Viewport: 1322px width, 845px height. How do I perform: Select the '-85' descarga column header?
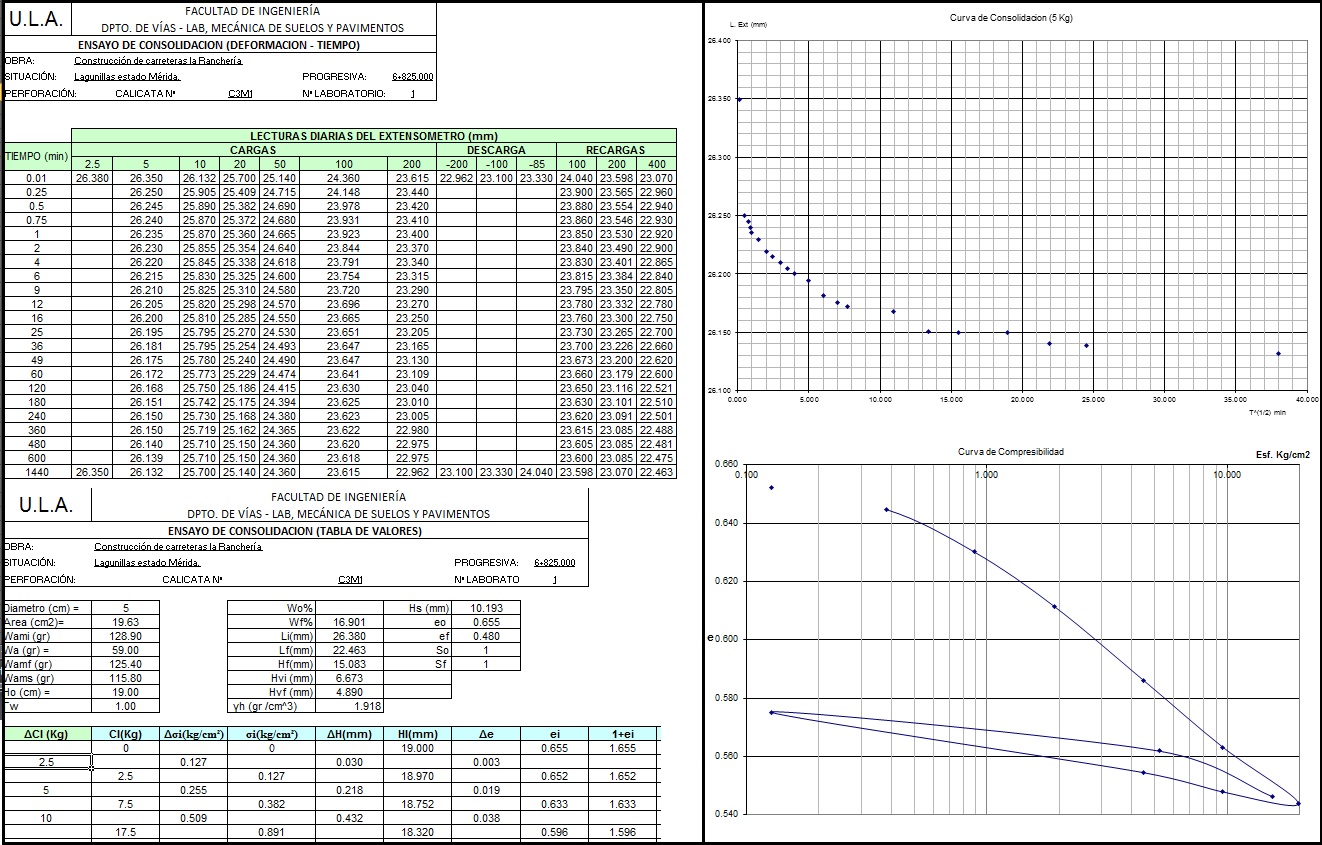537,164
